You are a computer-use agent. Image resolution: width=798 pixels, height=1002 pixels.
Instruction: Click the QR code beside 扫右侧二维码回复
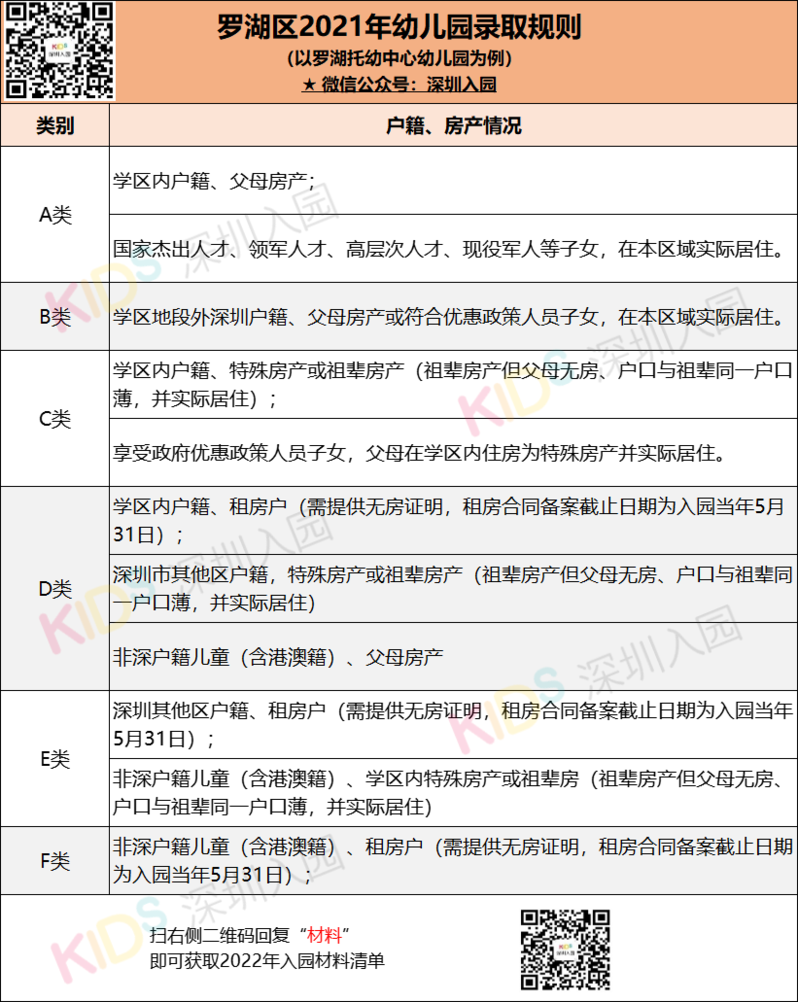[x=565, y=950]
